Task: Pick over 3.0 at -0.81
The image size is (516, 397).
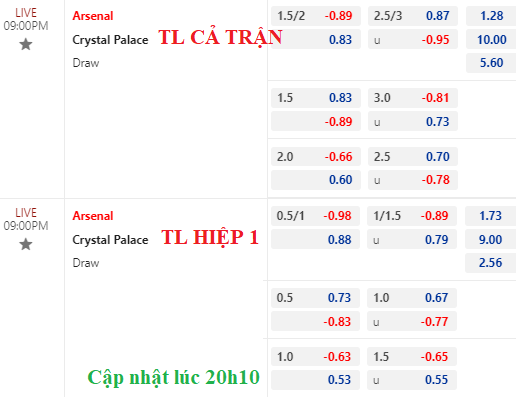Action: pos(413,98)
